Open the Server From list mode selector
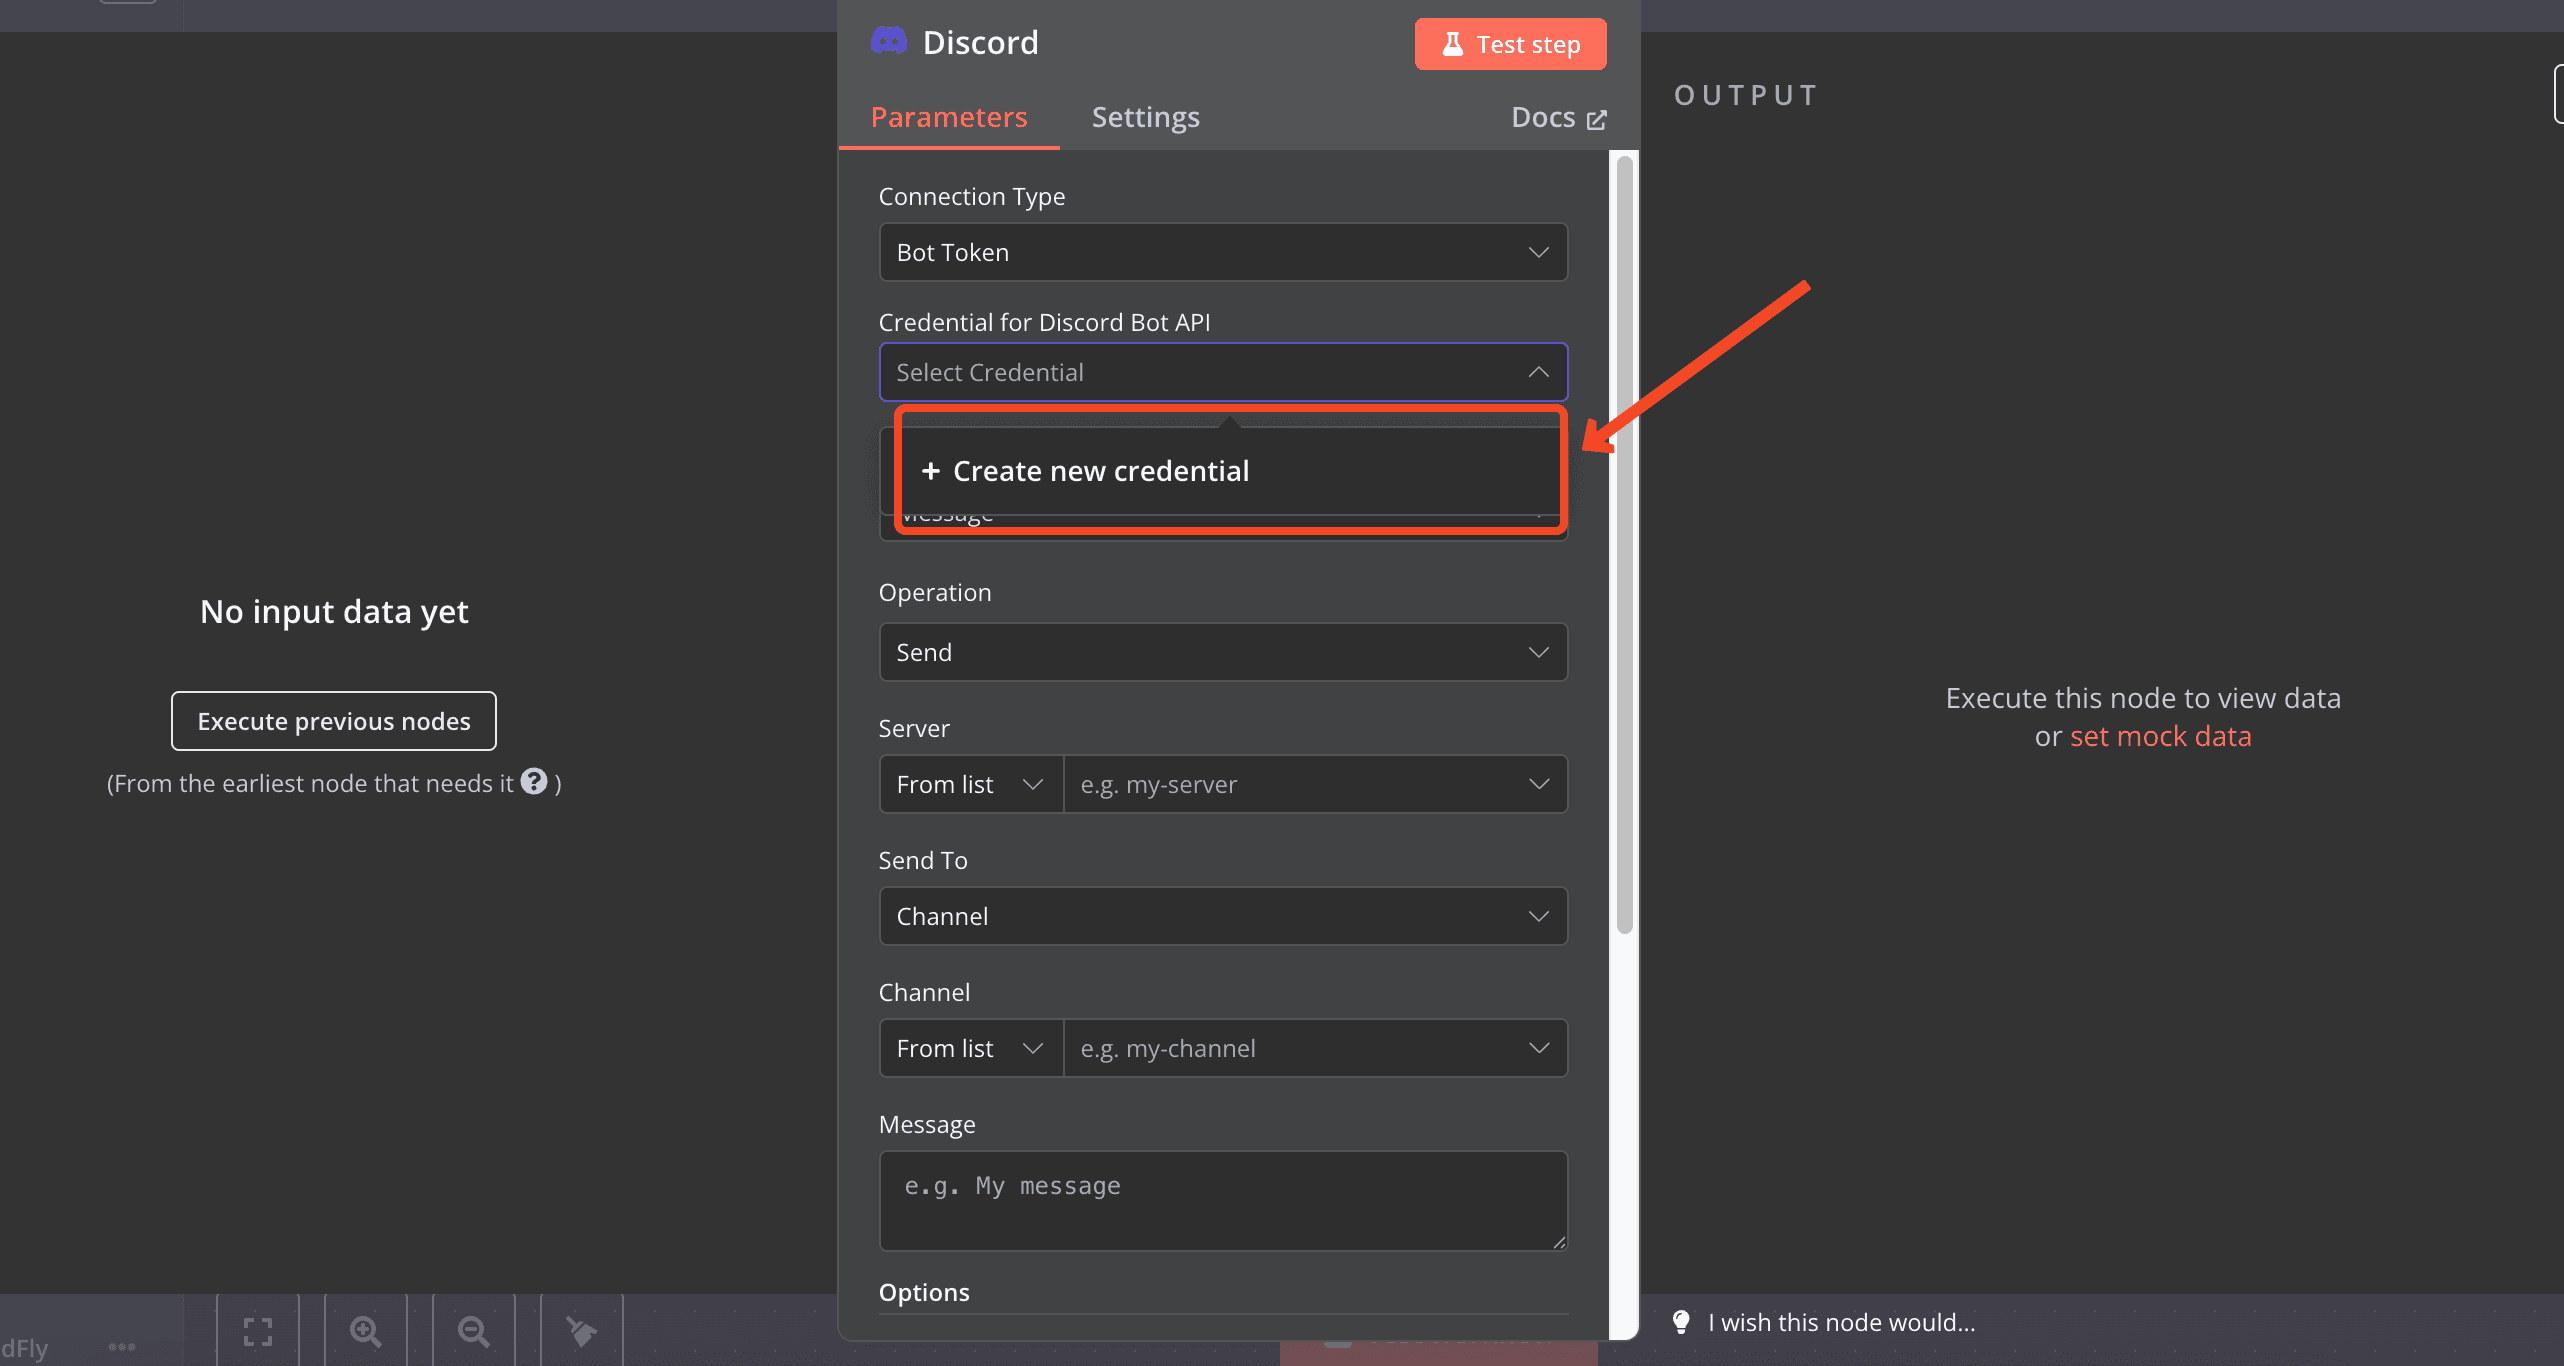 [x=971, y=784]
